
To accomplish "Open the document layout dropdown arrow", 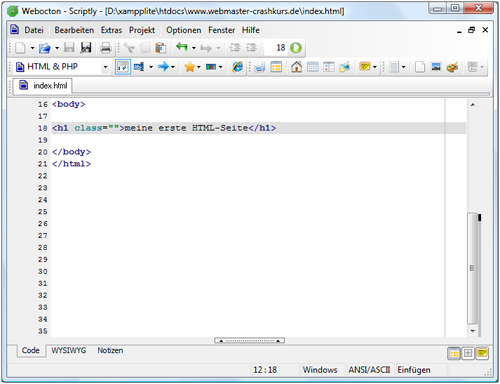I will click(x=403, y=67).
